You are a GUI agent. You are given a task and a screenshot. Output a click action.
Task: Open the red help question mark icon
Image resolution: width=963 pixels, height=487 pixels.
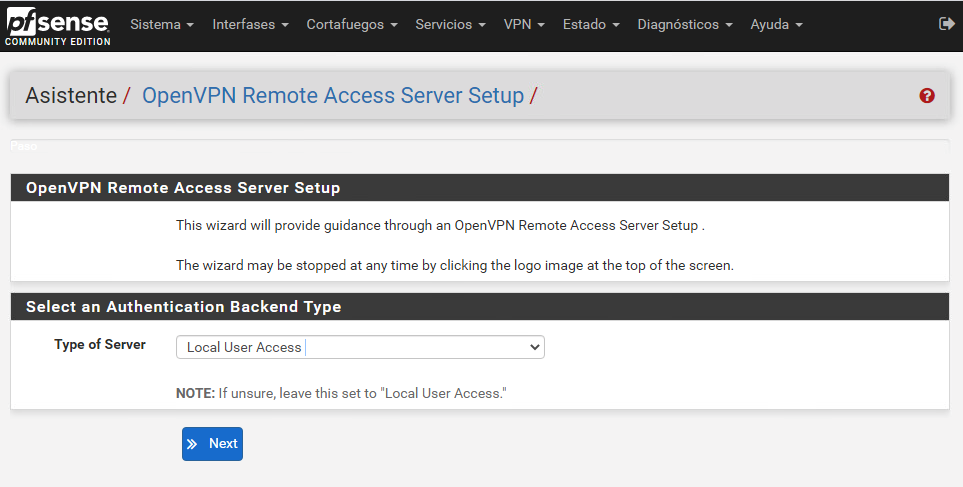pyautogui.click(x=927, y=96)
